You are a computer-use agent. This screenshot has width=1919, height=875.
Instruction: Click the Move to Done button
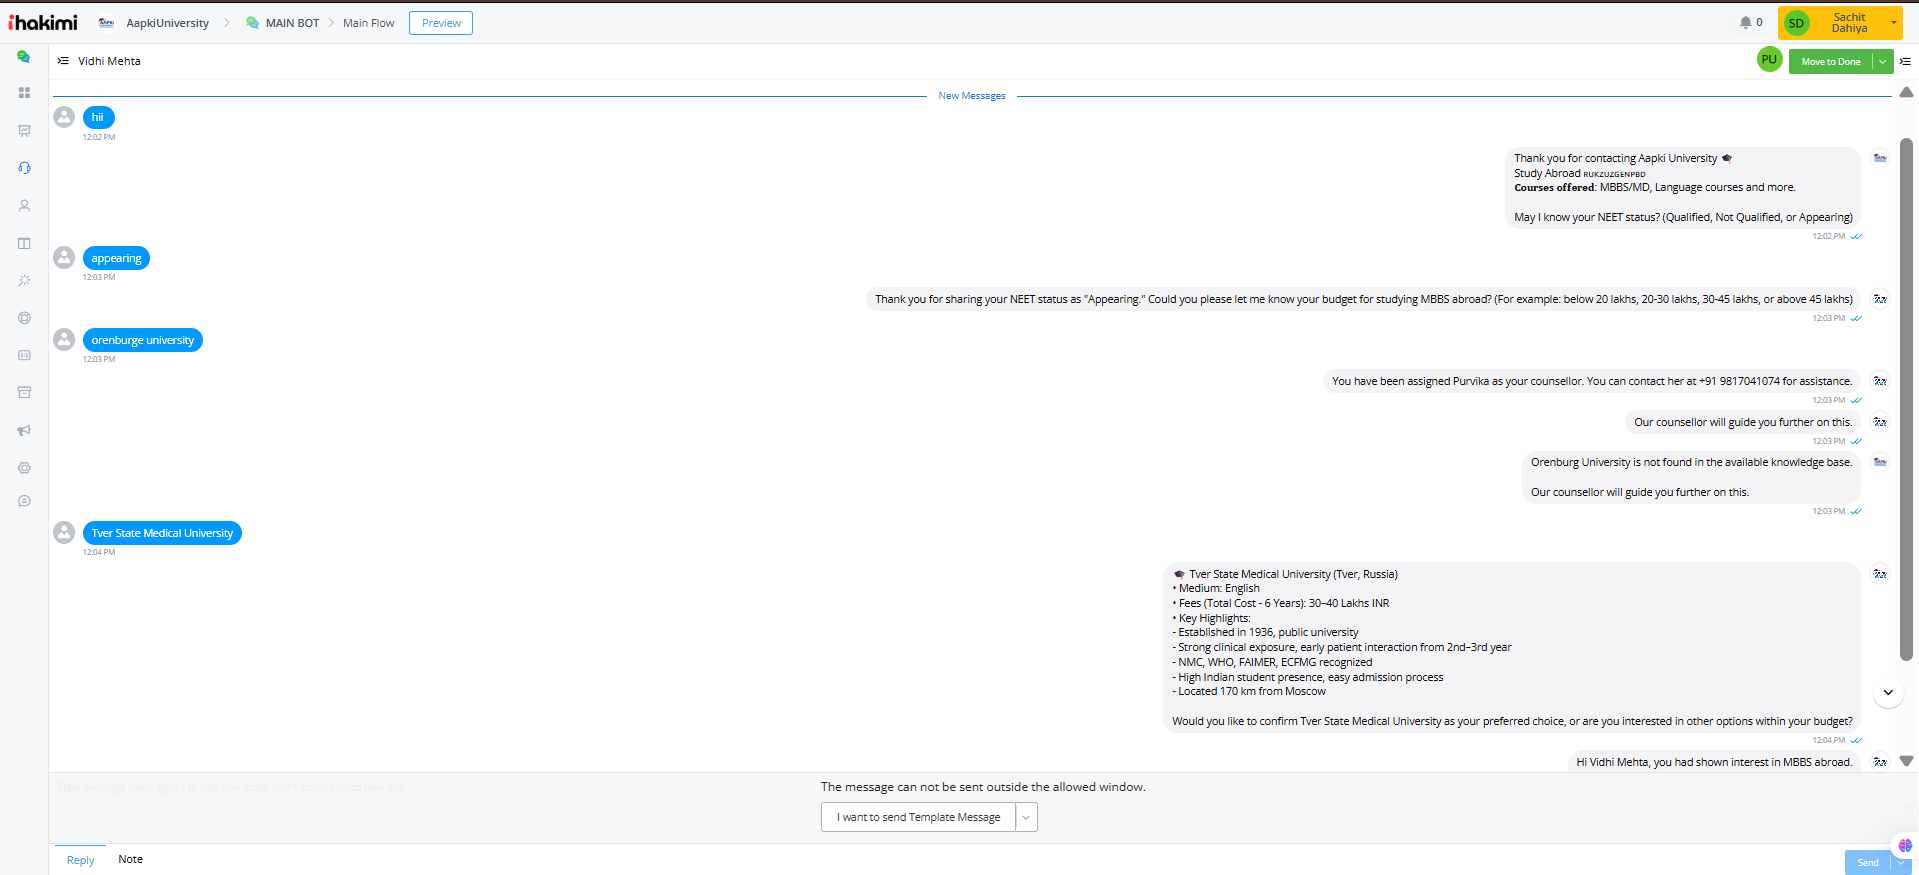1830,62
